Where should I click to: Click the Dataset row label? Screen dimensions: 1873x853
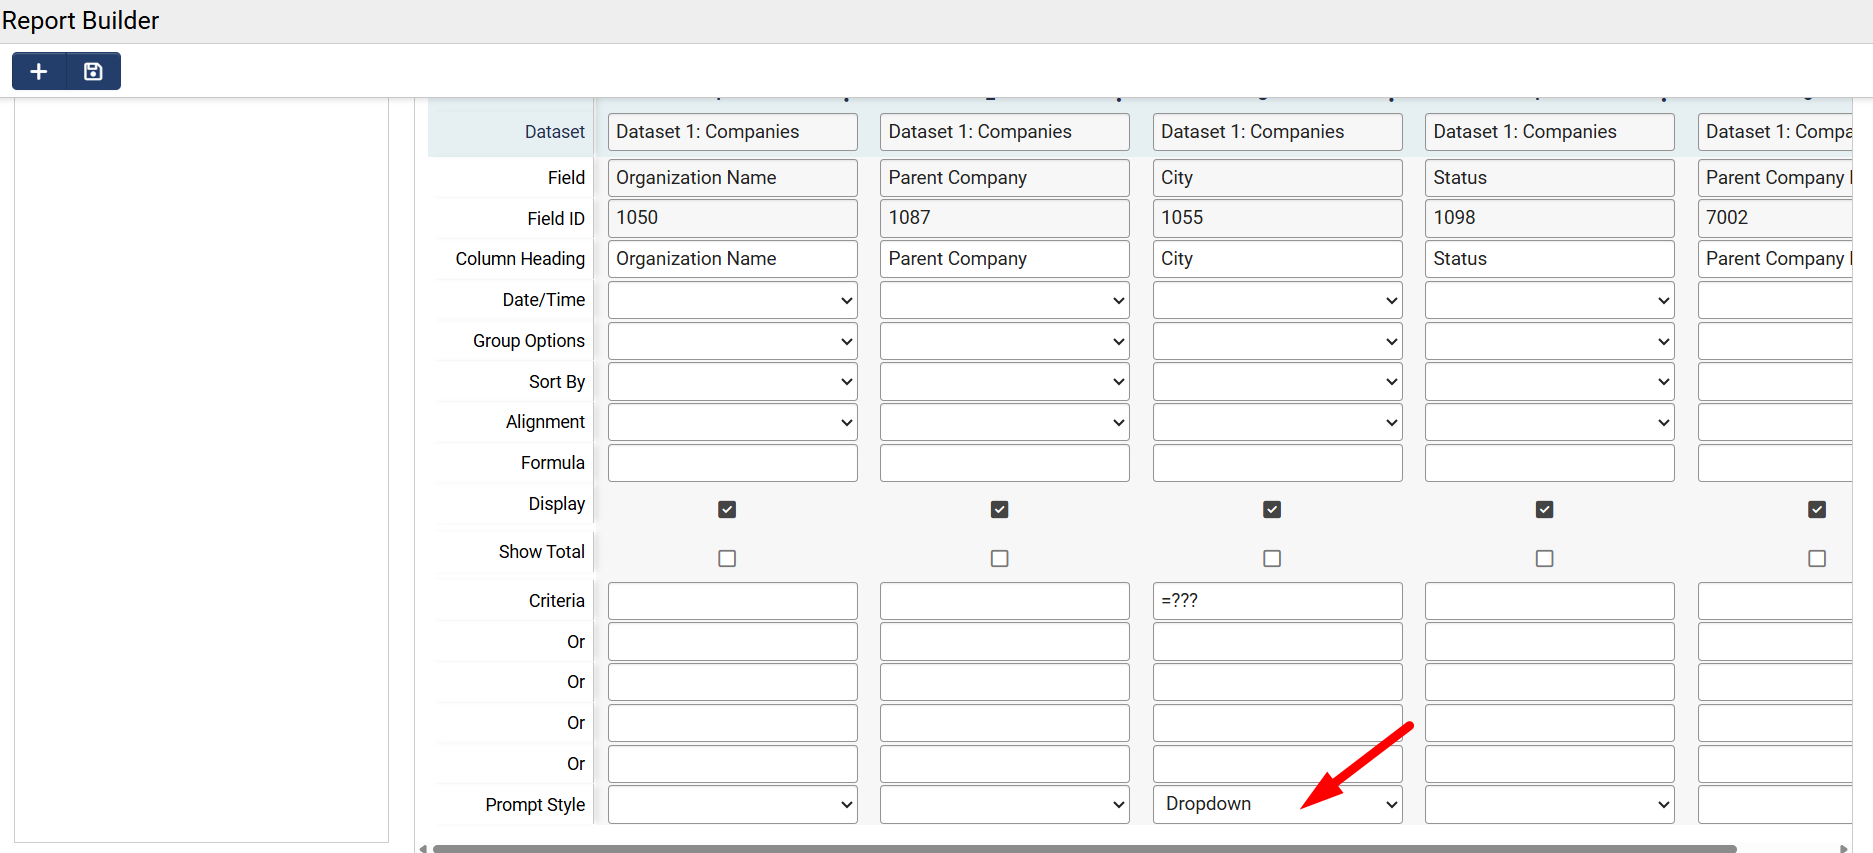pyautogui.click(x=555, y=132)
